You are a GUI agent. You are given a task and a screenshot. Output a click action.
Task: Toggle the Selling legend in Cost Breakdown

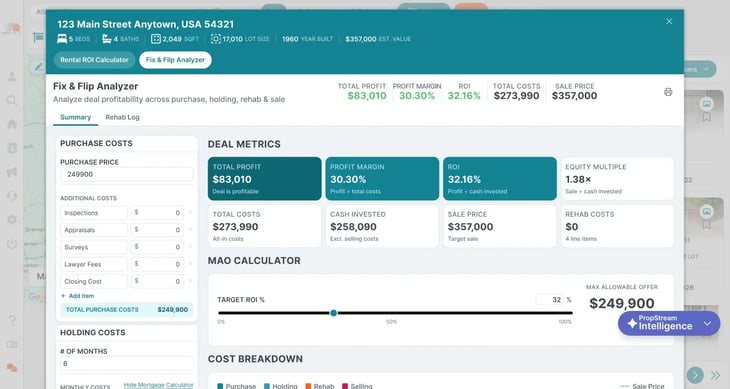tap(357, 386)
